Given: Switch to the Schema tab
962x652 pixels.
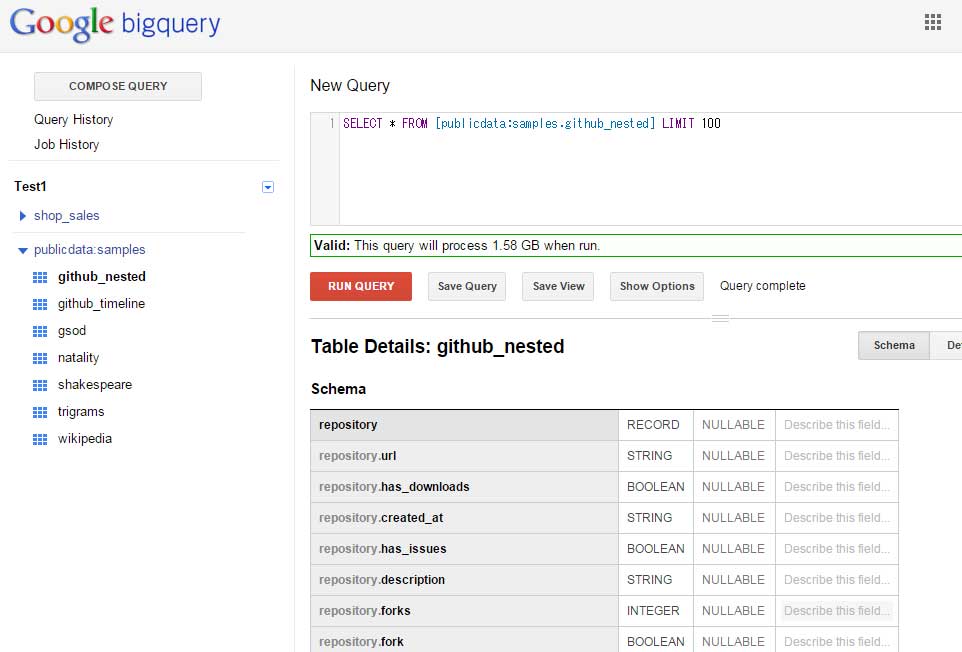Looking at the screenshot, I should tap(893, 345).
